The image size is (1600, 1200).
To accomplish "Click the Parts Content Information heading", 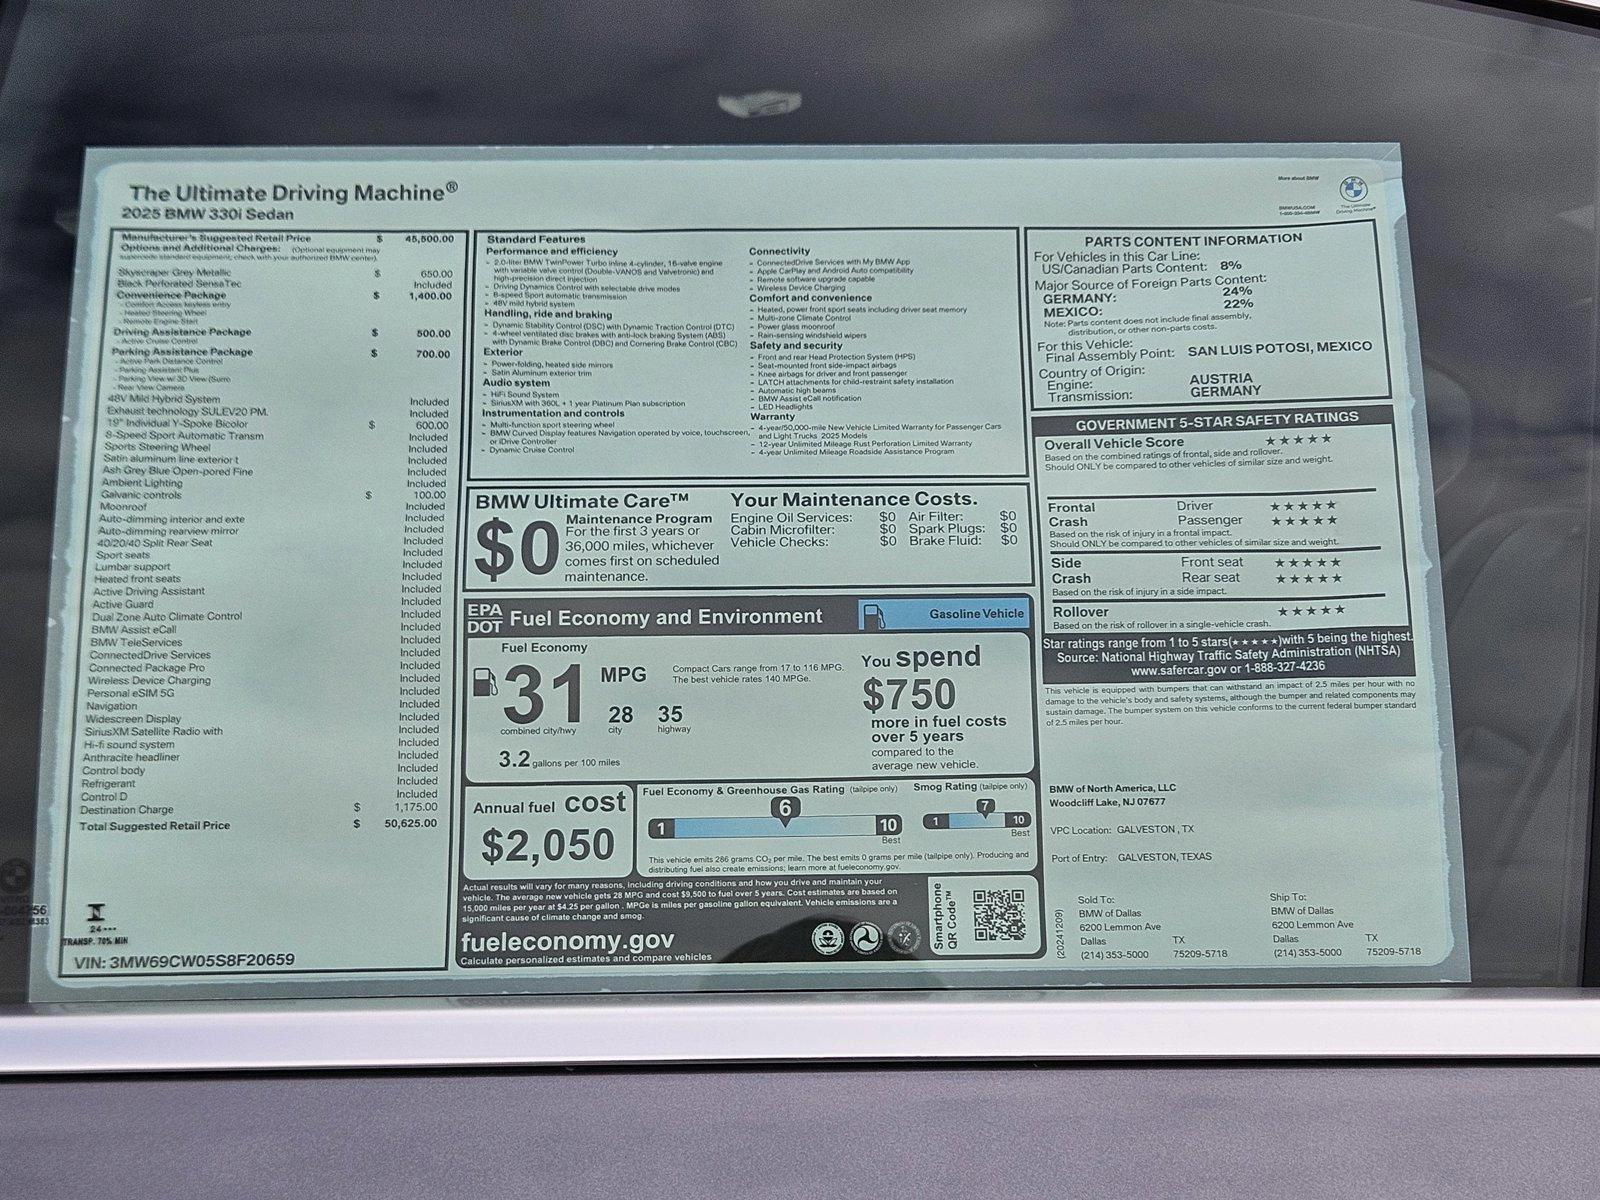I will click(1193, 239).
